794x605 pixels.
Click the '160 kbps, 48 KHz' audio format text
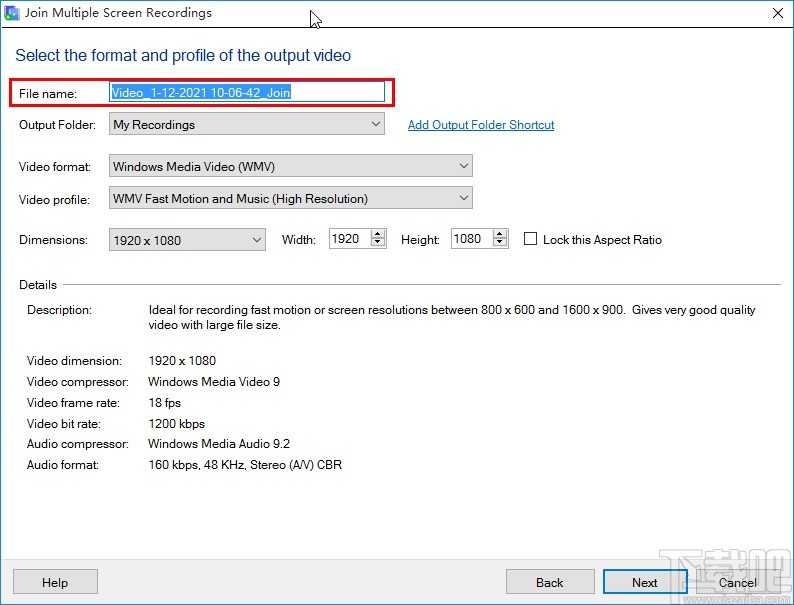245,465
